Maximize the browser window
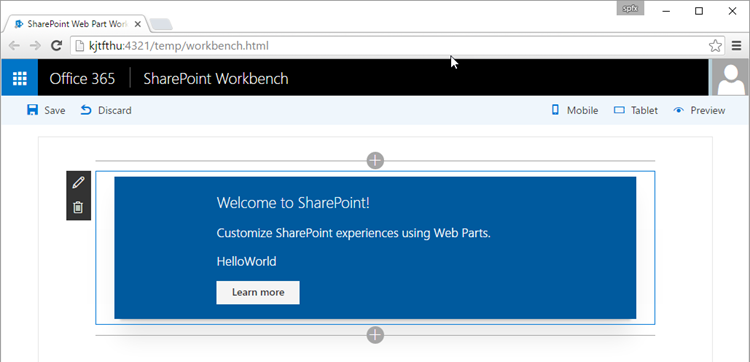The image size is (750, 362). (x=699, y=11)
